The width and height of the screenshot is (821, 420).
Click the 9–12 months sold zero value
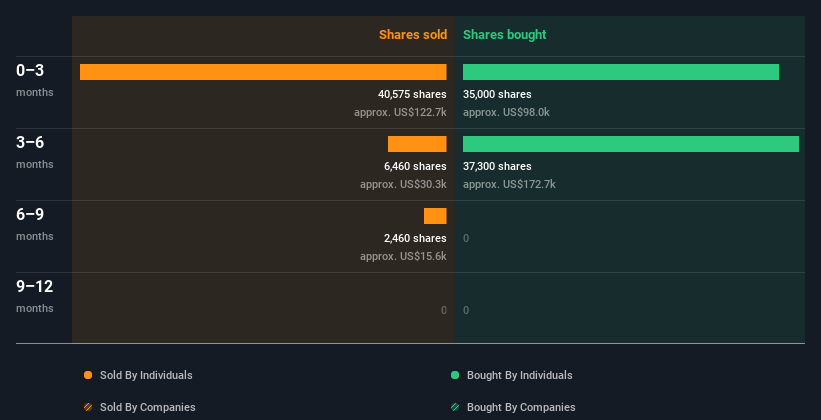(x=443, y=311)
